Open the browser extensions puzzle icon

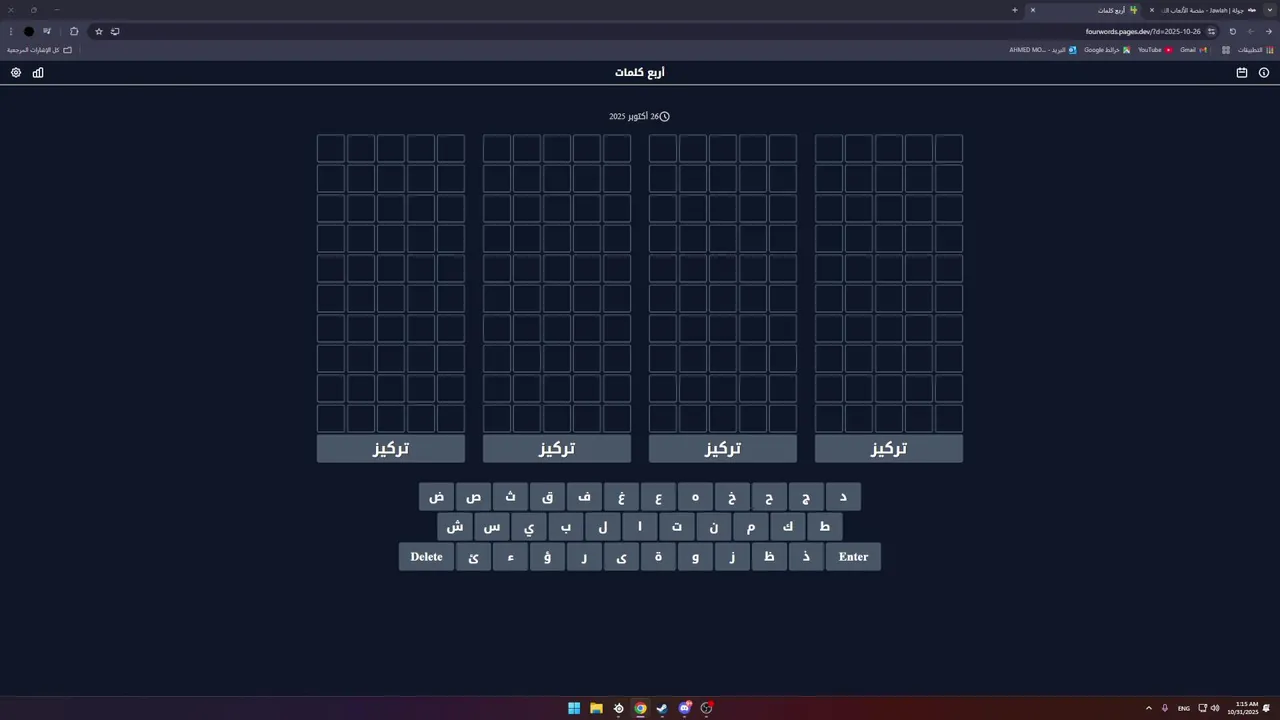coord(74,31)
